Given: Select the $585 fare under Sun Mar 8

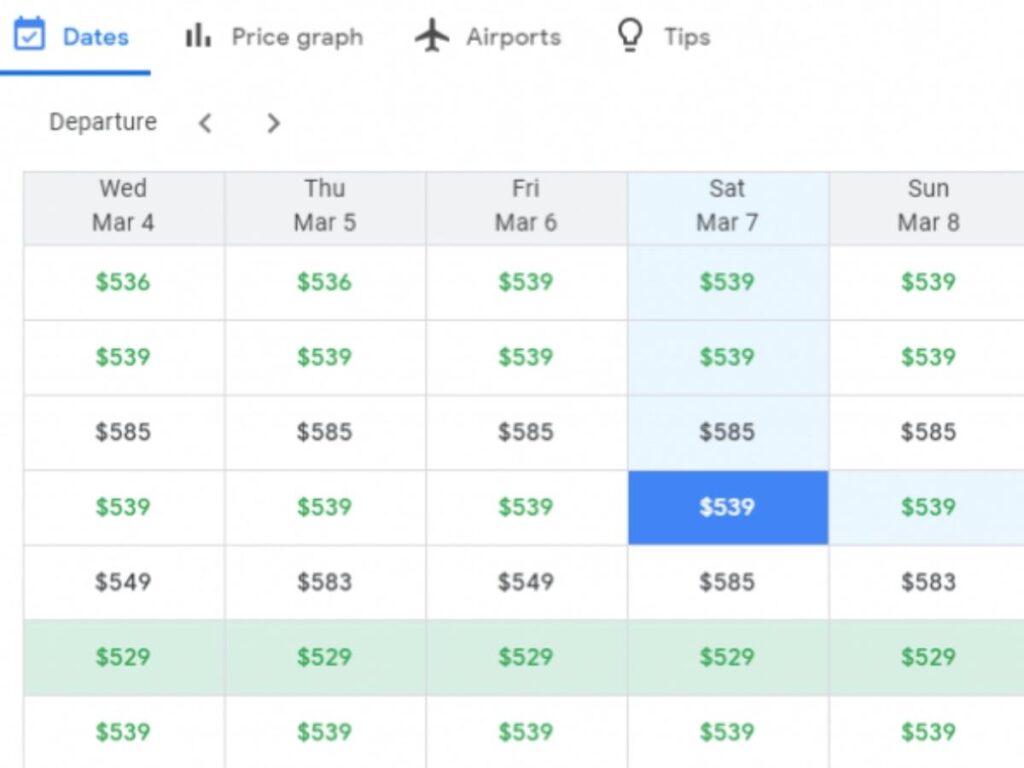Looking at the screenshot, I should tap(928, 432).
